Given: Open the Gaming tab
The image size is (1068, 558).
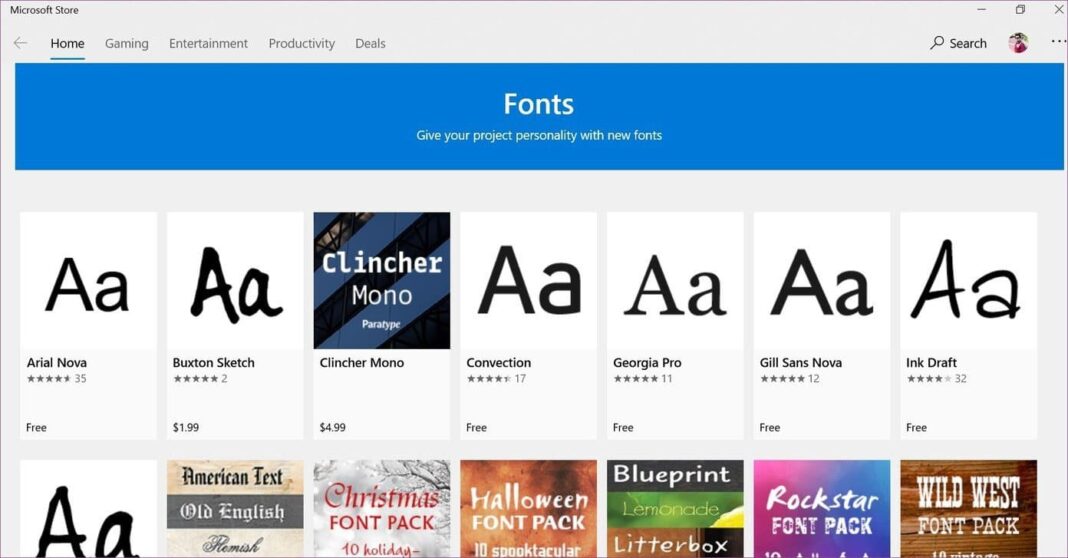Looking at the screenshot, I should (x=126, y=43).
